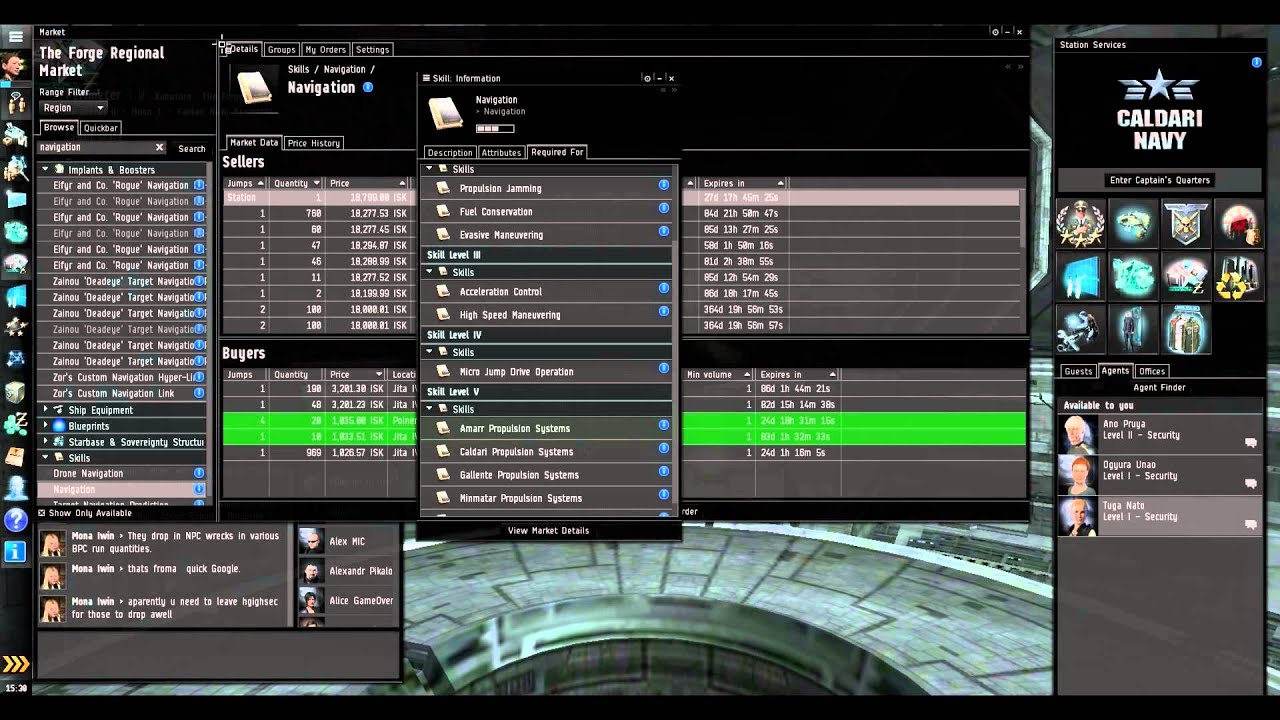The height and width of the screenshot is (720, 1280).
Task: Open the character portrait in the Neocom
Action: click(15, 66)
